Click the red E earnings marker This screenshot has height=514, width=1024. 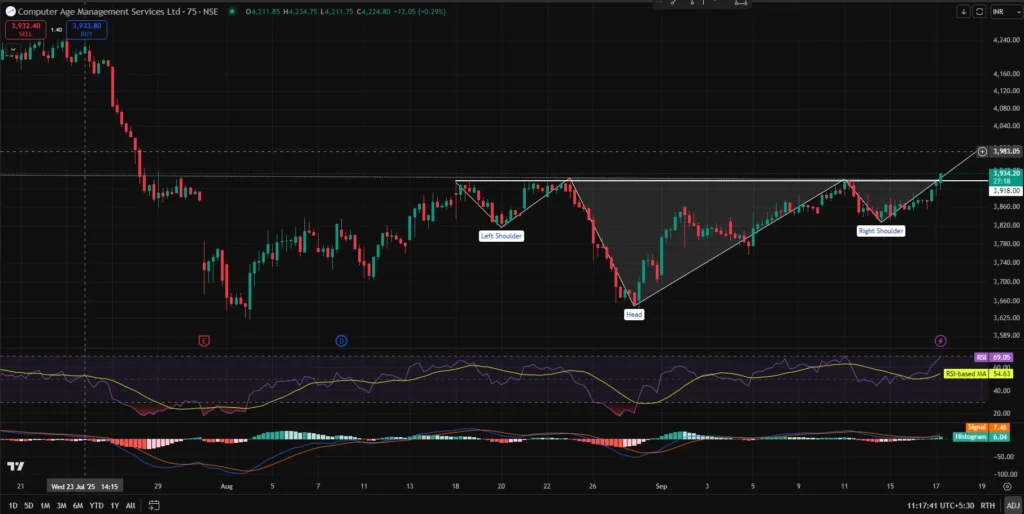[205, 341]
